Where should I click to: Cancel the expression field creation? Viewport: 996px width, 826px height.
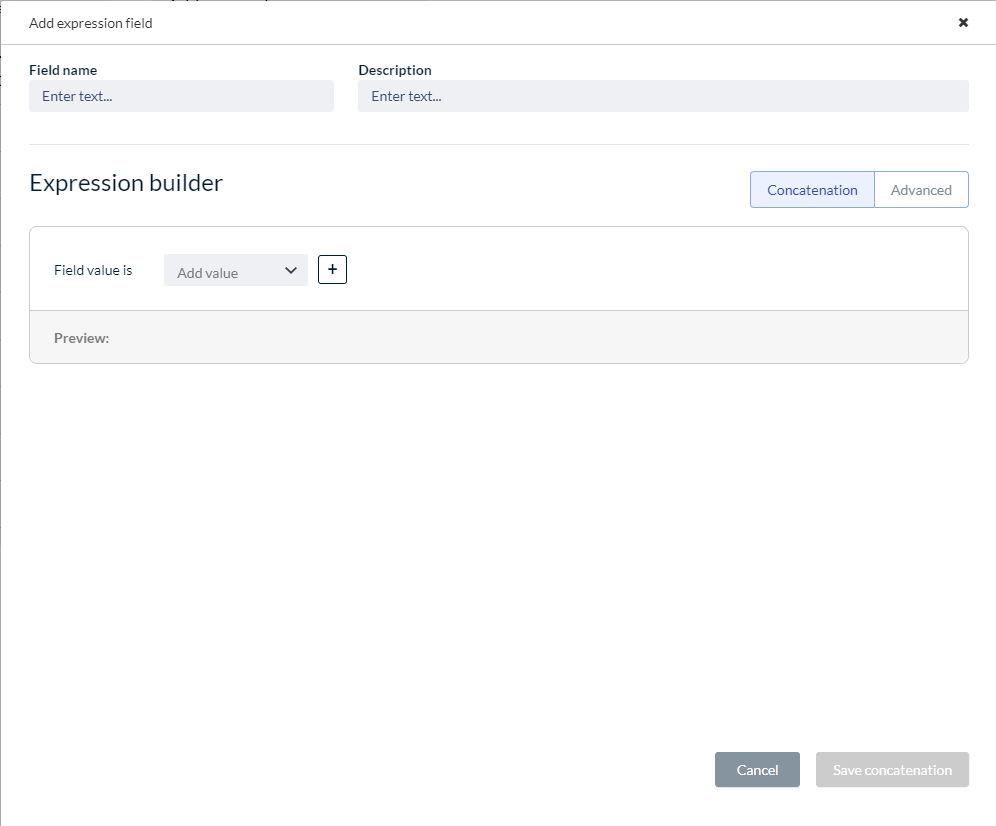coord(757,769)
